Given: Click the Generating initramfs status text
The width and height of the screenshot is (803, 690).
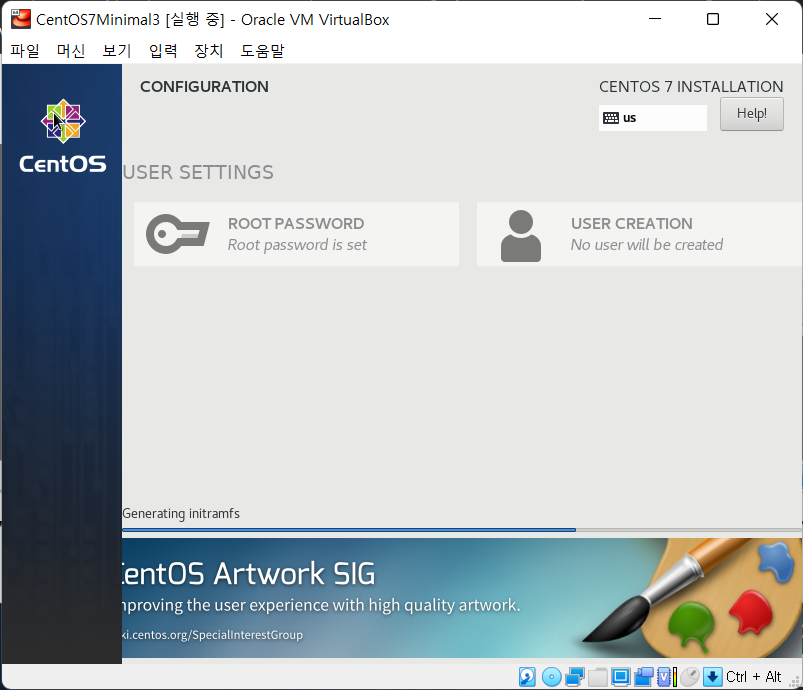Looking at the screenshot, I should pos(181,513).
